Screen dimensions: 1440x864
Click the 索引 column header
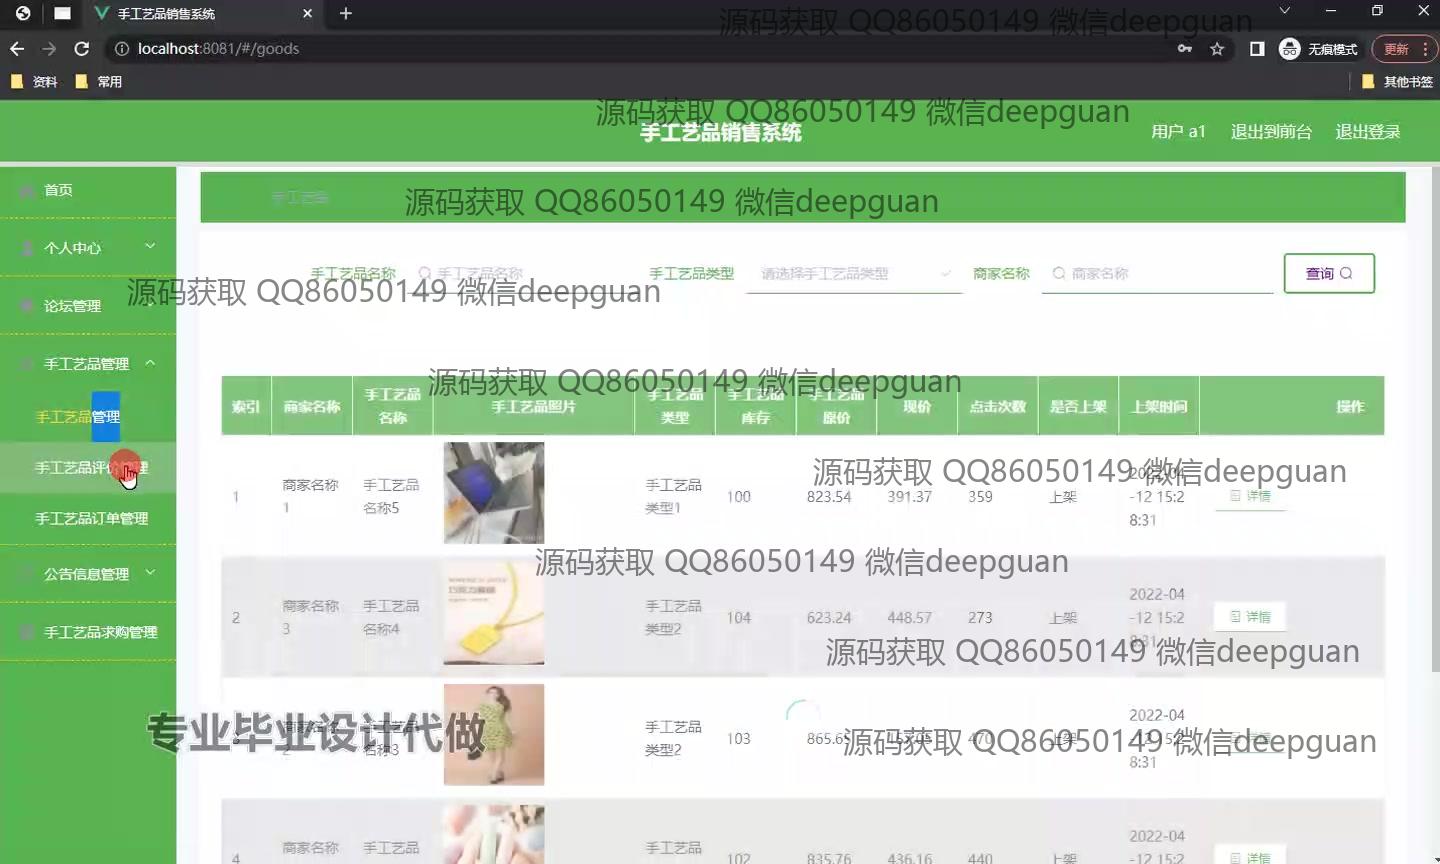246,406
